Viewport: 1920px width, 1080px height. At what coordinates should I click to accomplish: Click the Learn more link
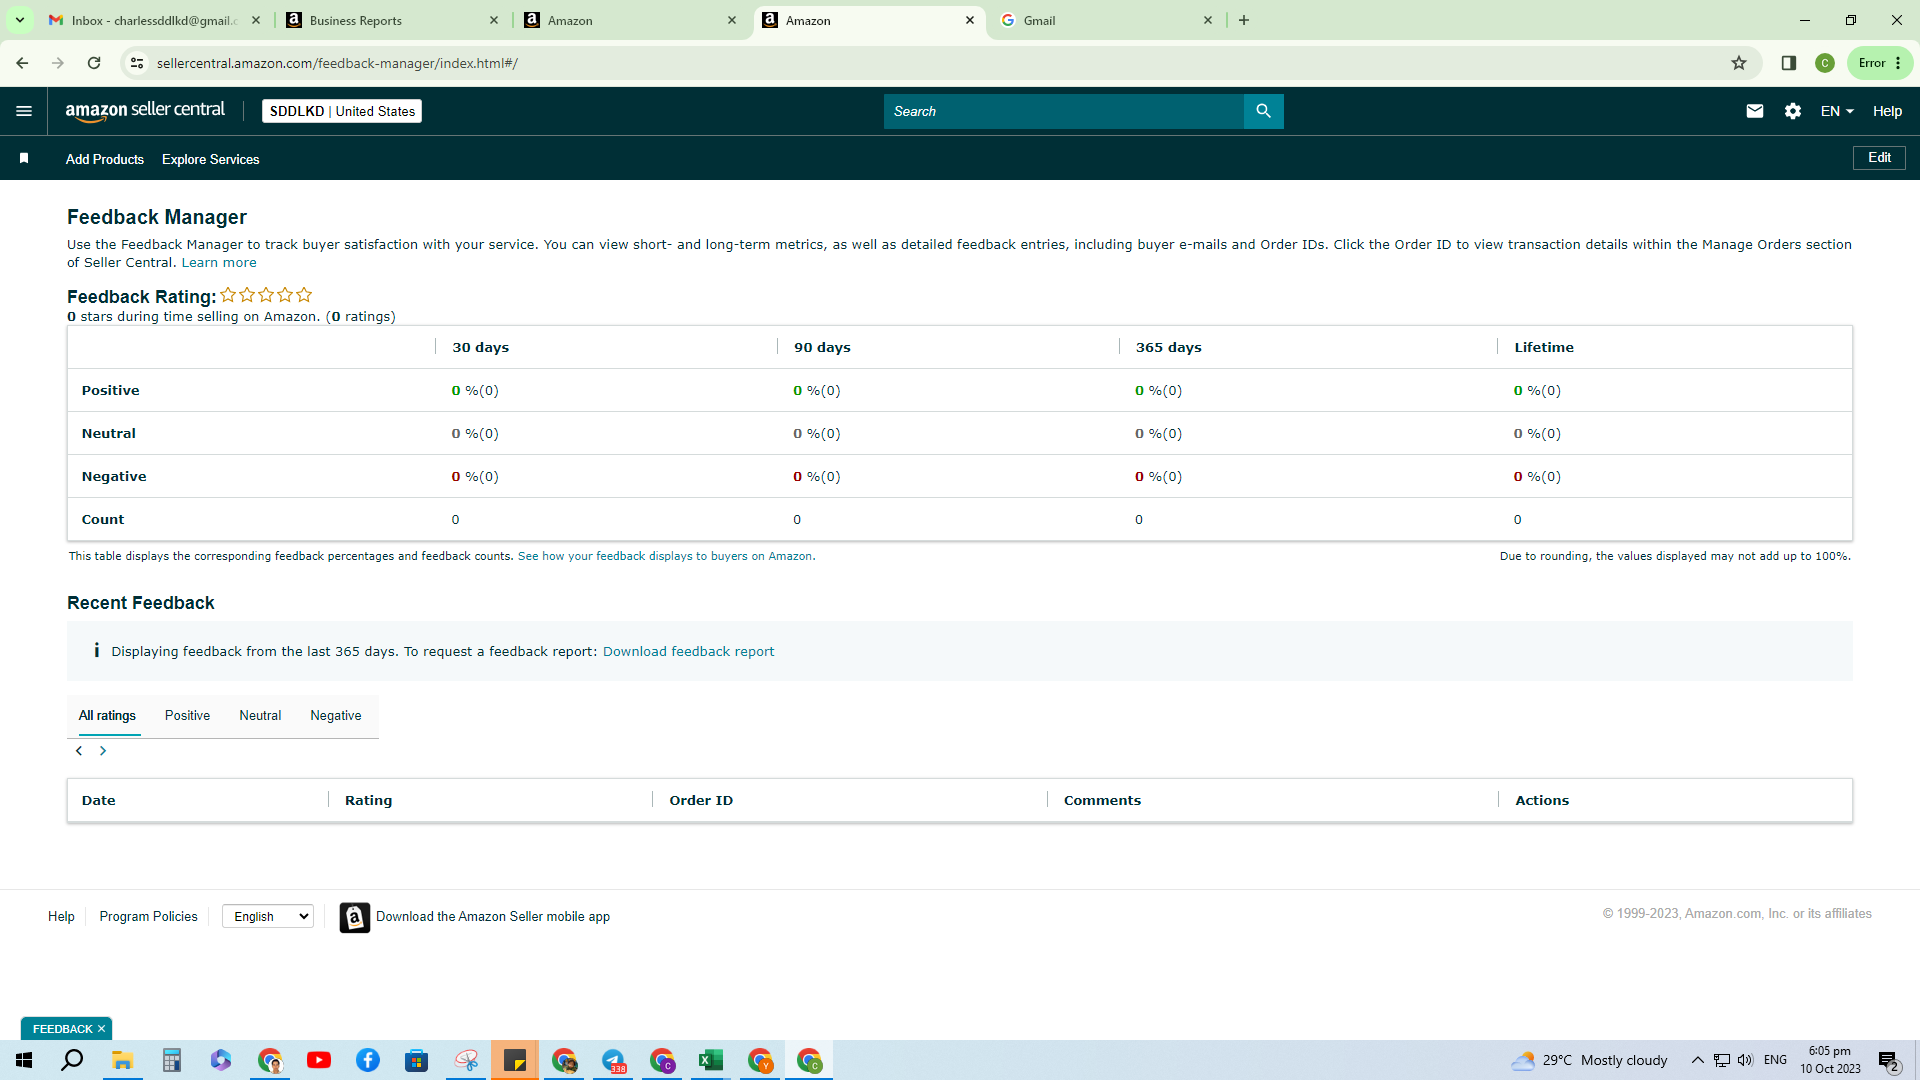[219, 263]
